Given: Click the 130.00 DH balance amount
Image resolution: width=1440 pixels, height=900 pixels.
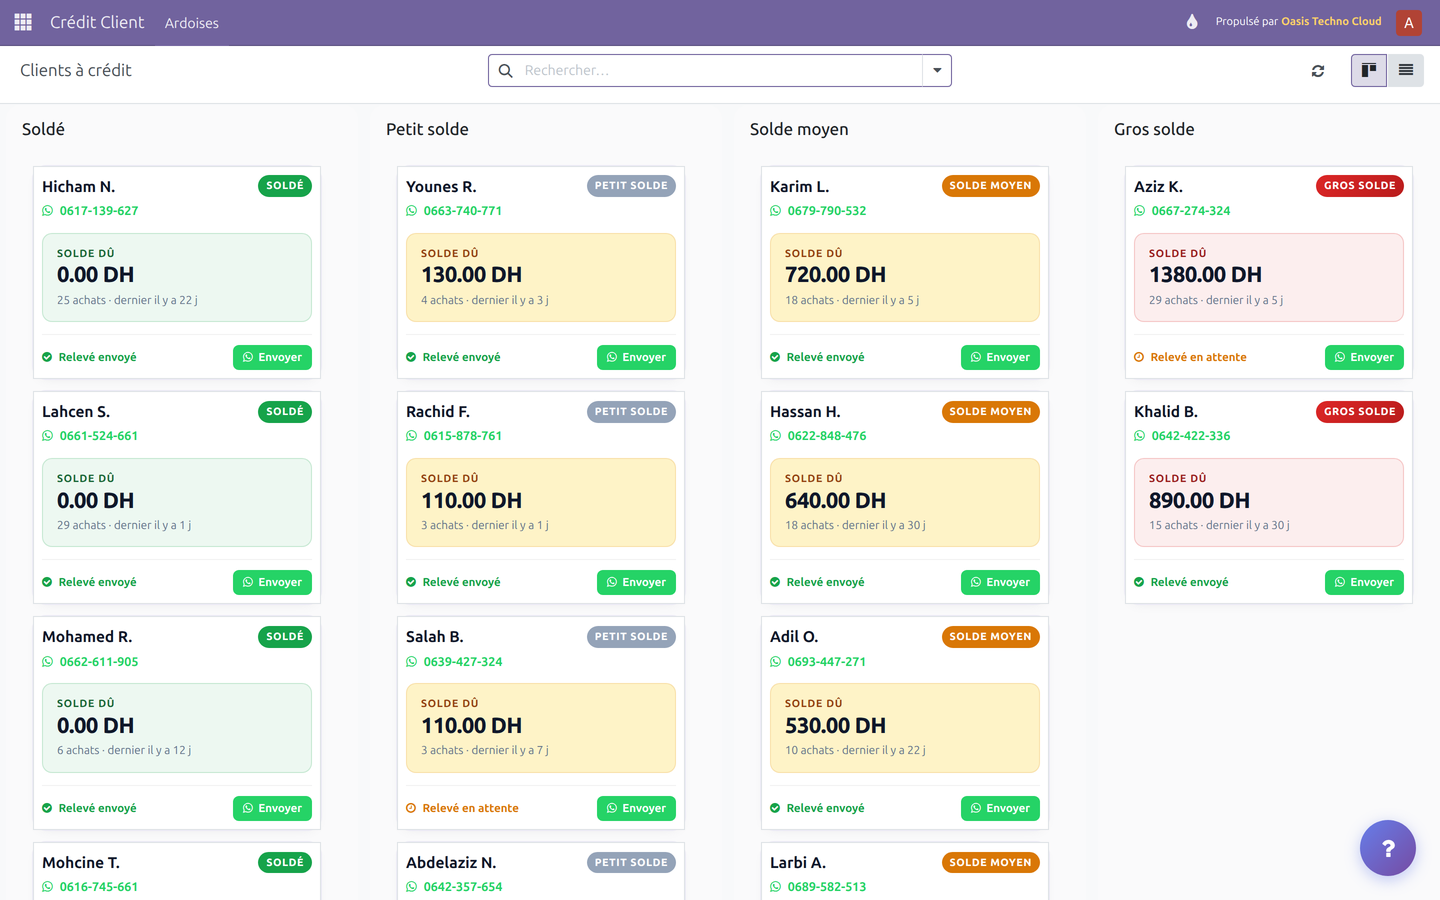Looking at the screenshot, I should tap(471, 275).
